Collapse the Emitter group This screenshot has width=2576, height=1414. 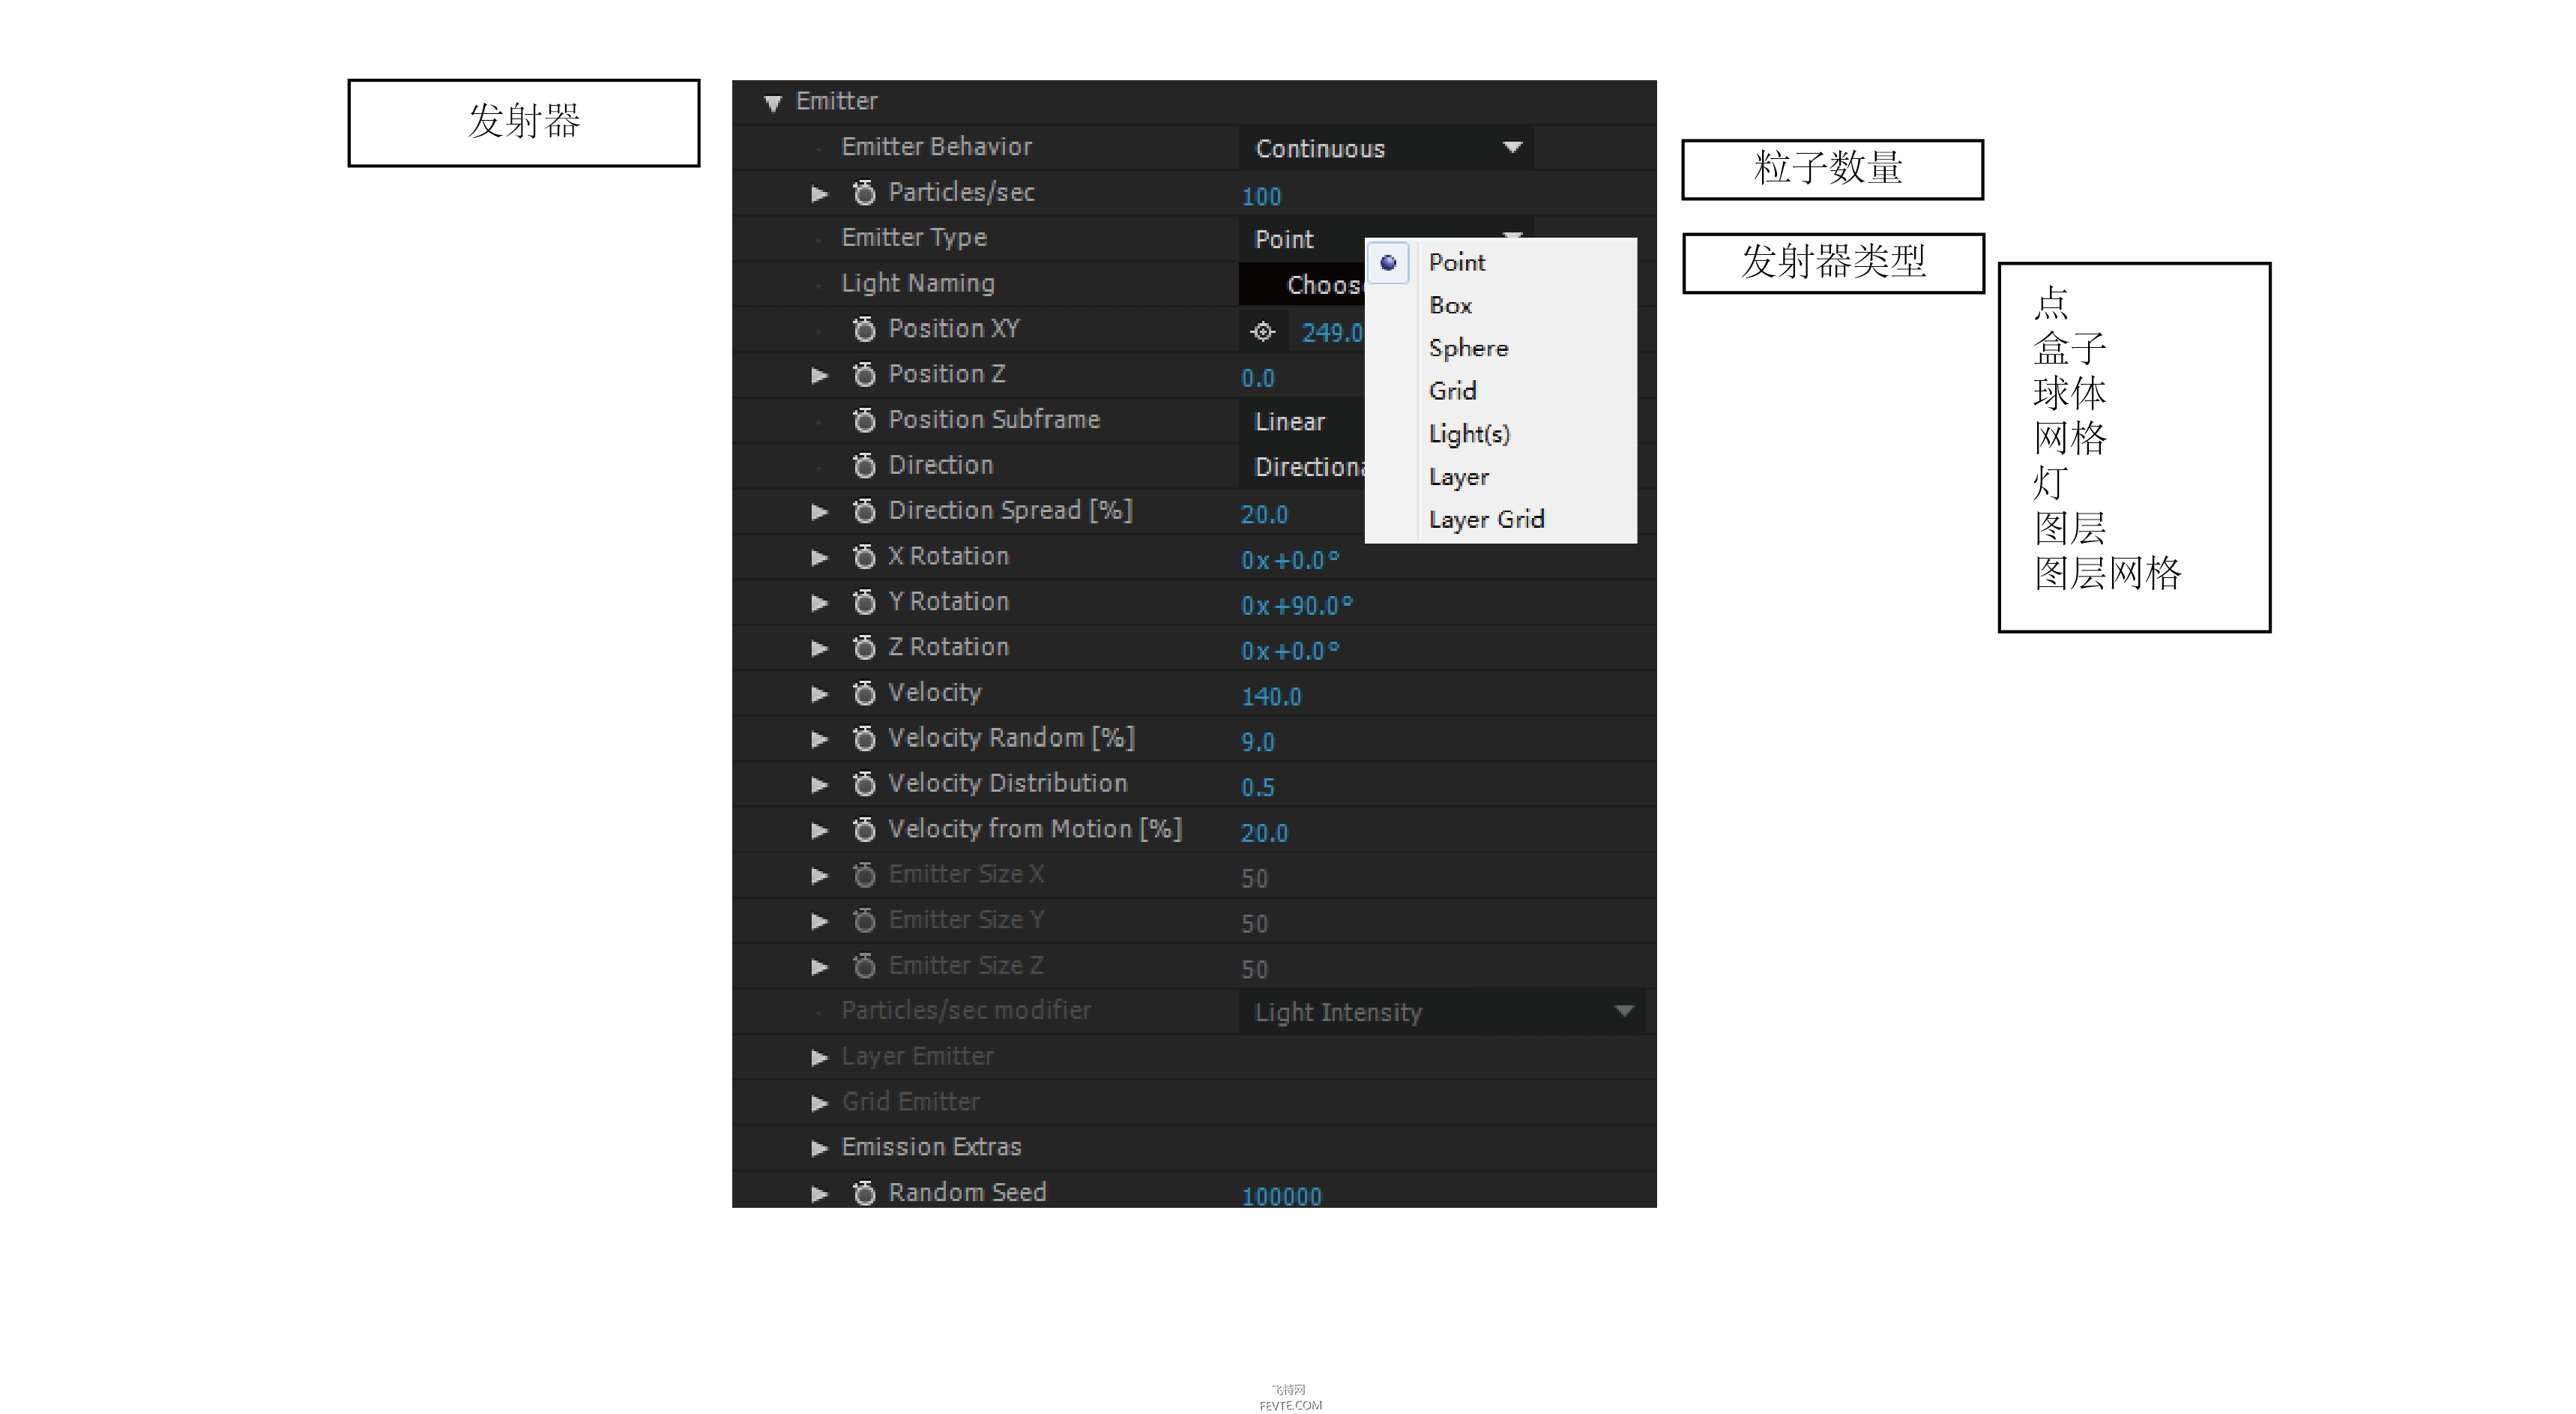tap(772, 100)
